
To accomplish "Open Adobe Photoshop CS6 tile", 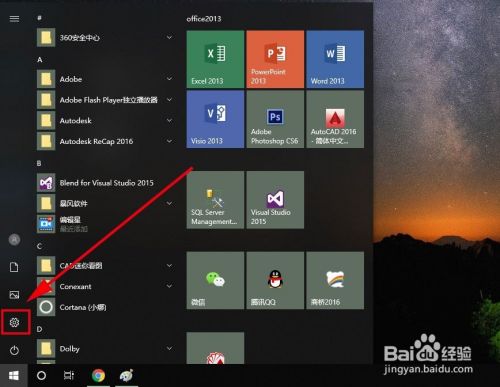I will (x=275, y=119).
